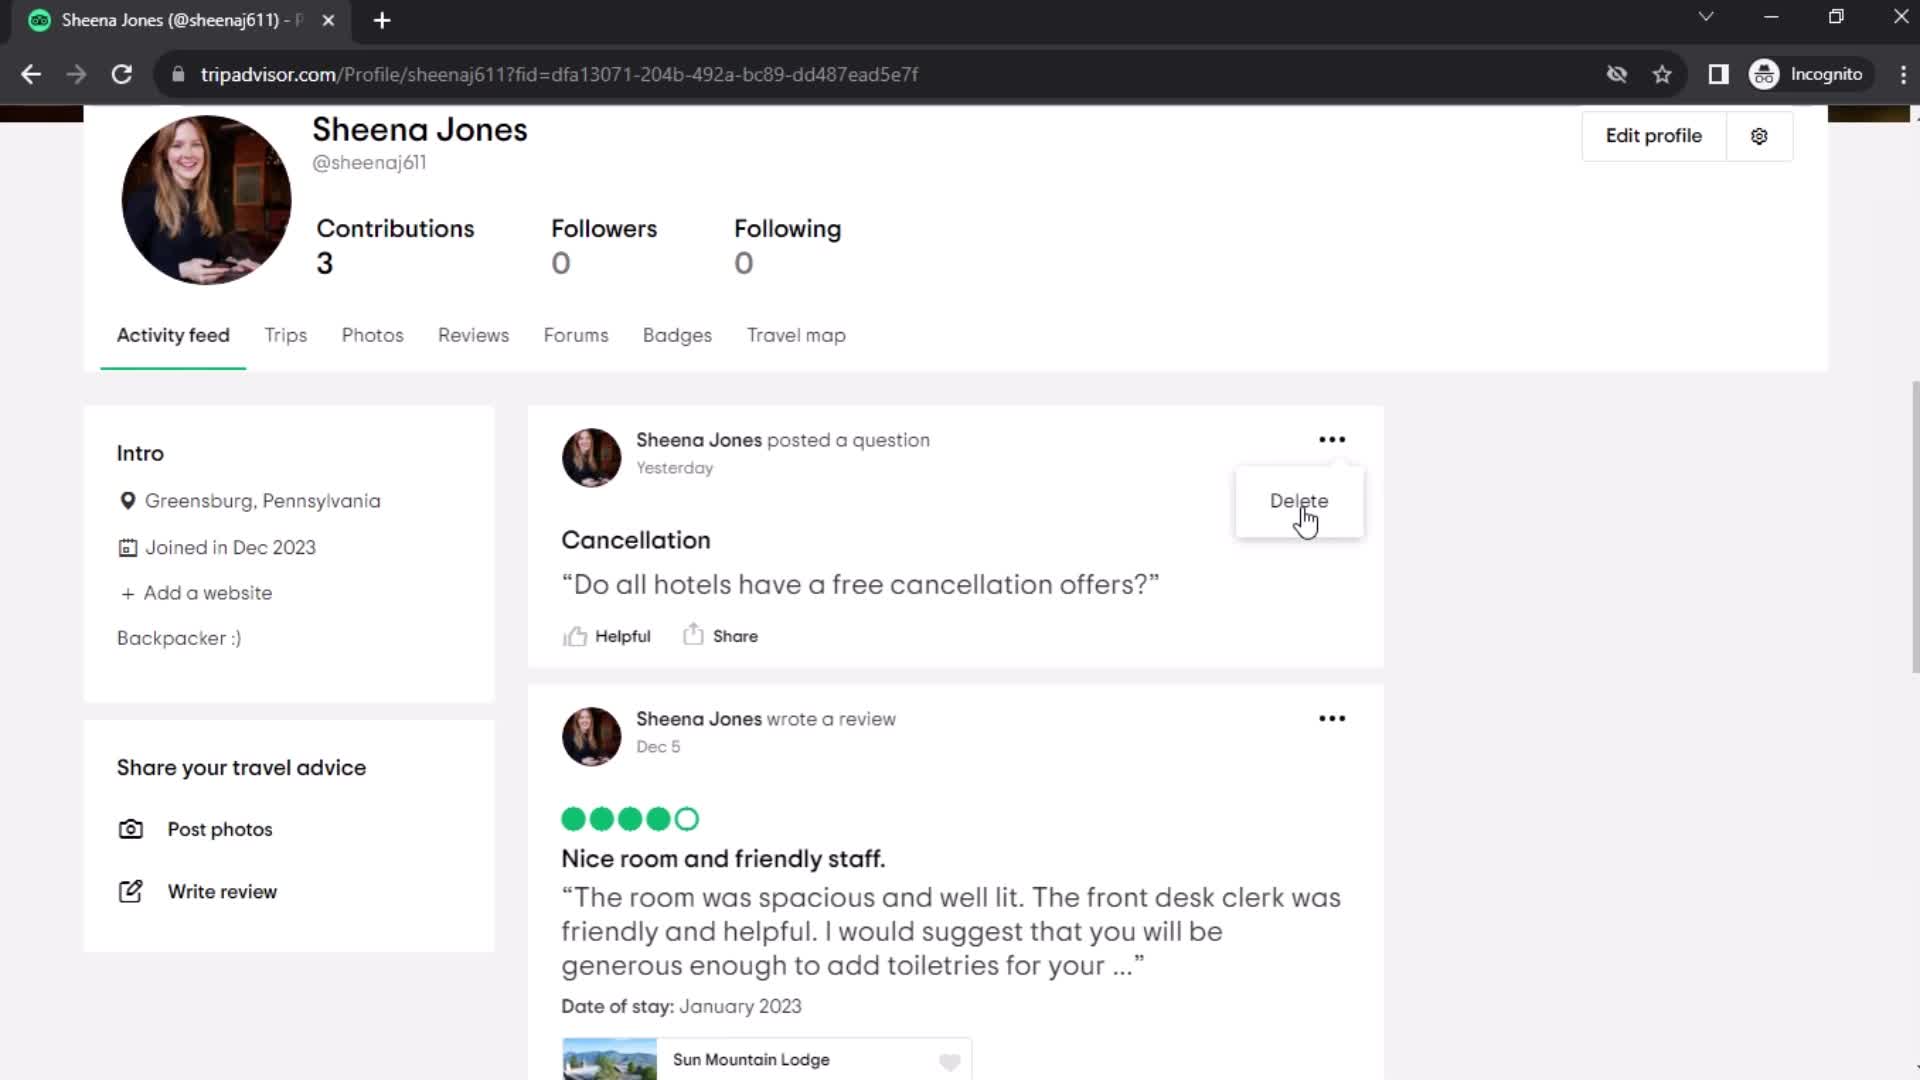Click Delete on the cancellation question
The width and height of the screenshot is (1920, 1080).
(x=1299, y=500)
